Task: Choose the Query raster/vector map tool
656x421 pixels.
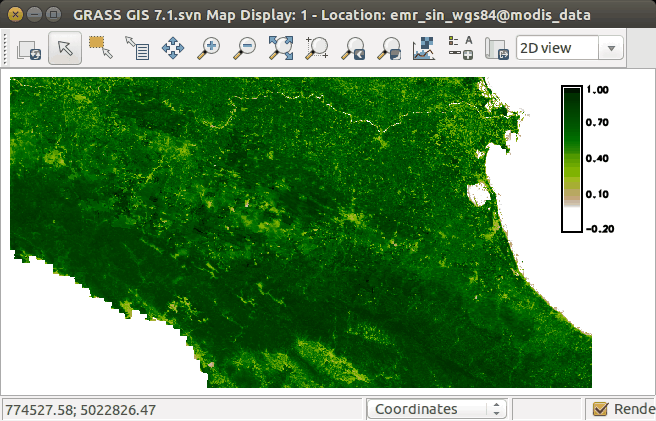Action: 136,48
